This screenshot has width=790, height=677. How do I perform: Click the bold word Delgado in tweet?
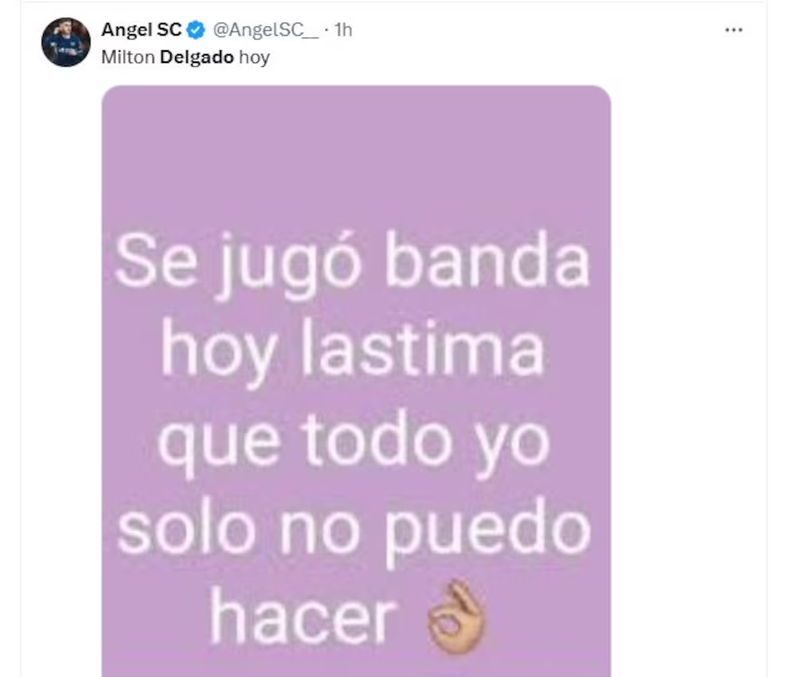click(196, 57)
